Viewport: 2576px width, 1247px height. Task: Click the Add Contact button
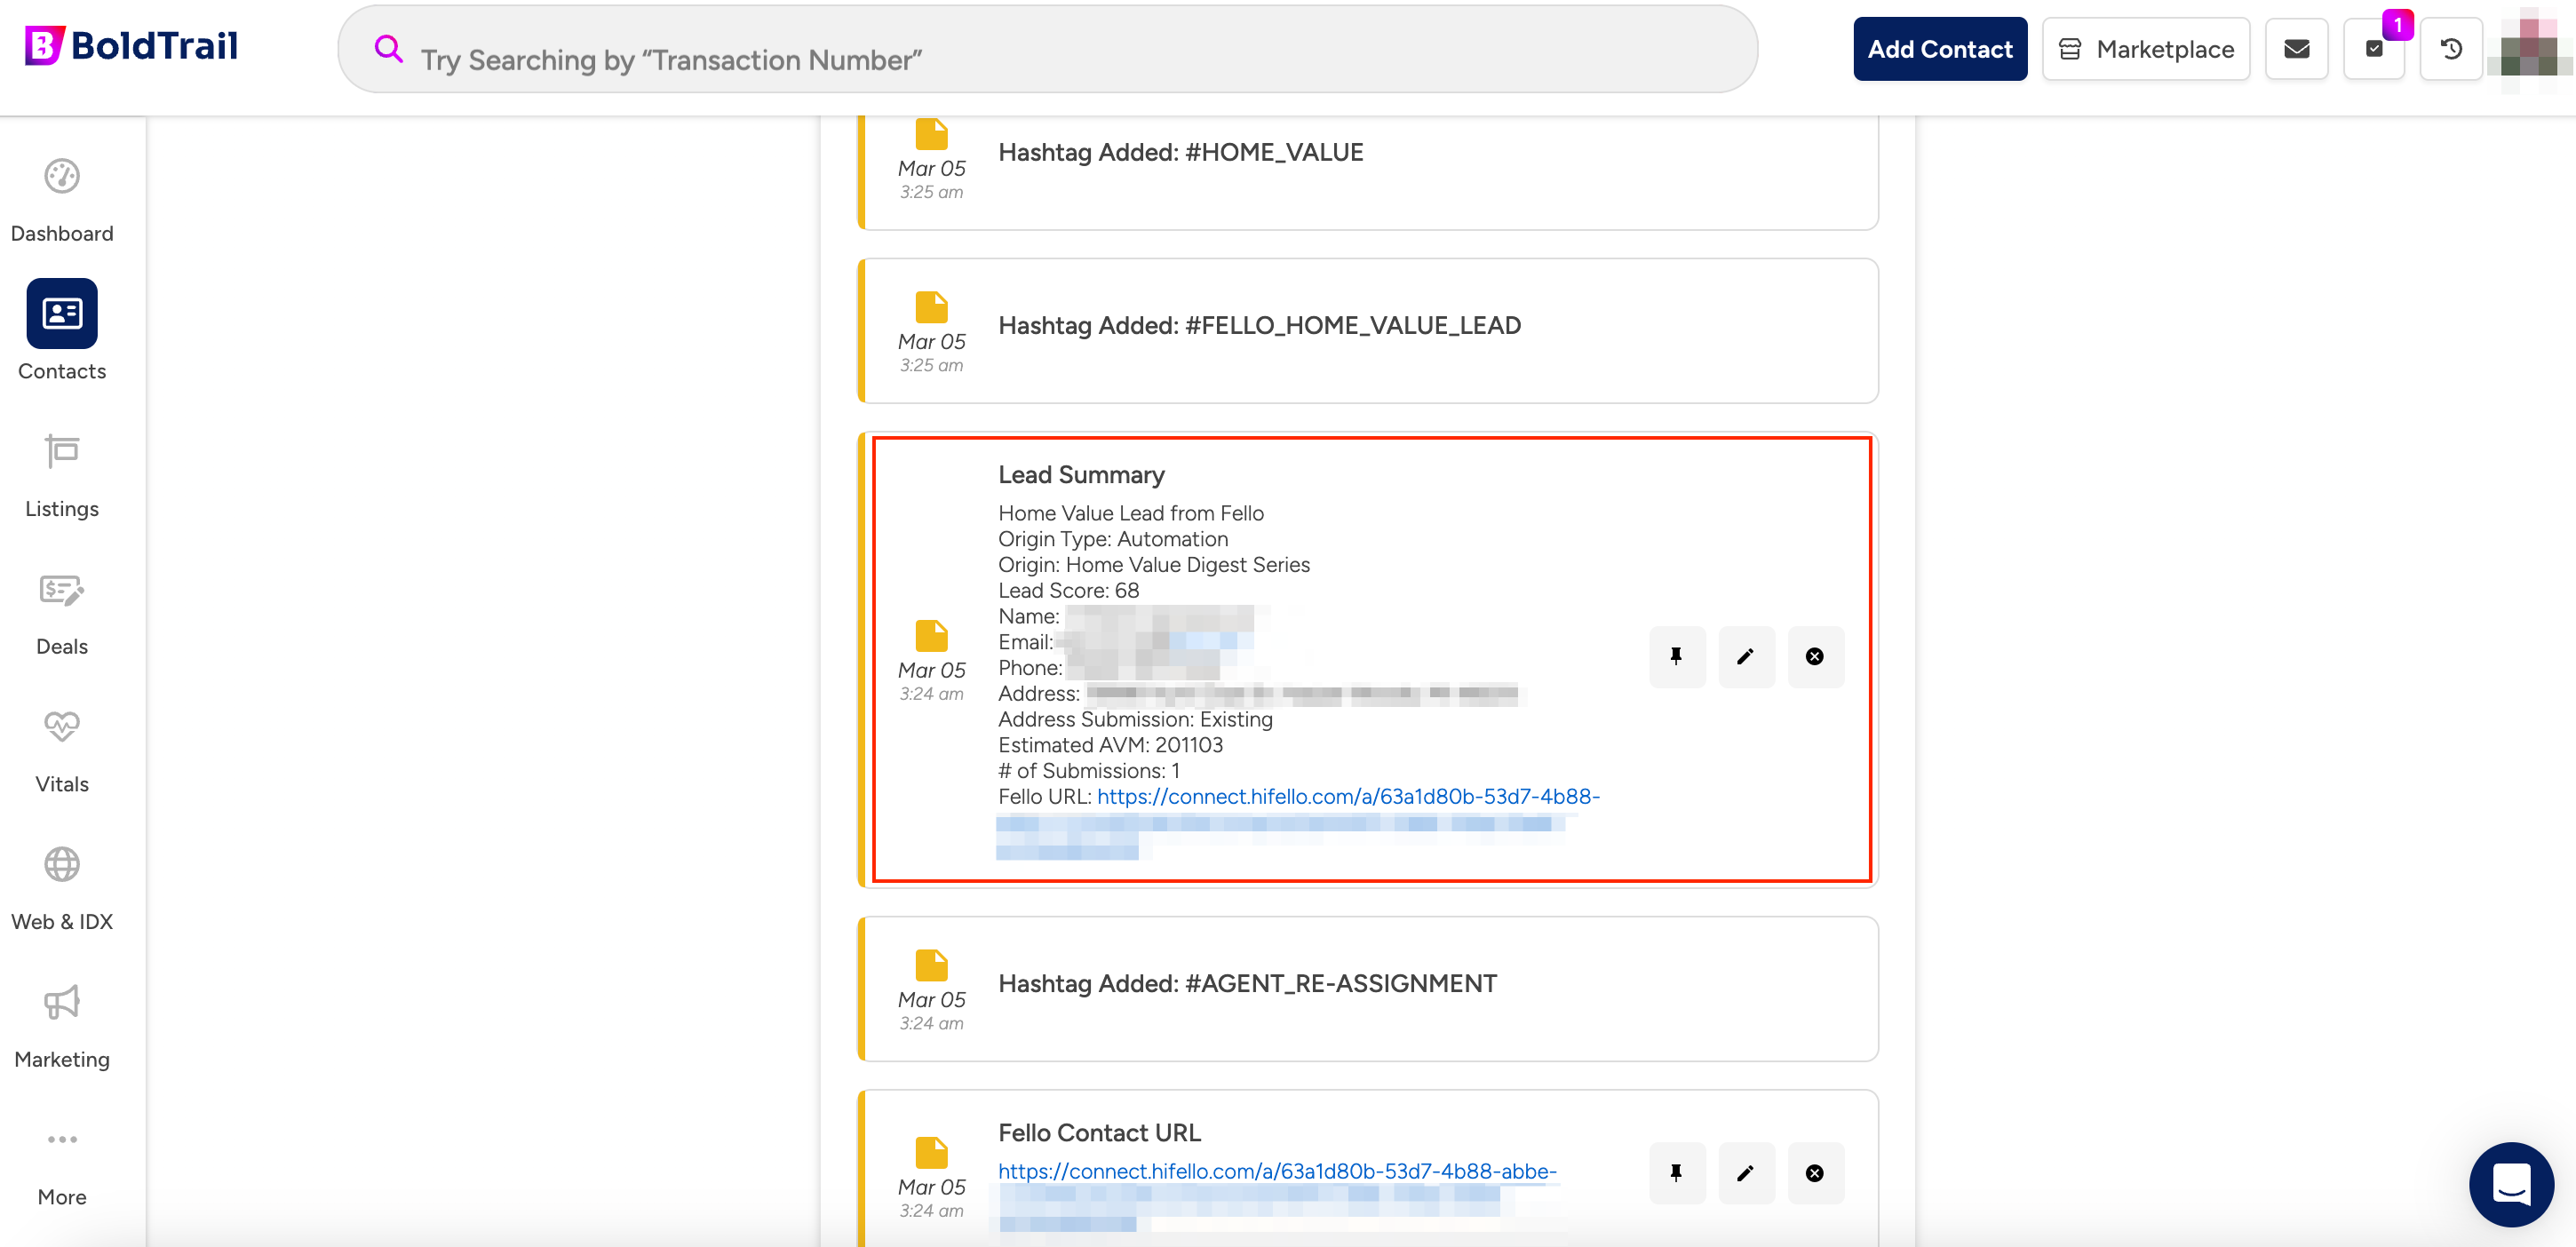pyautogui.click(x=1939, y=49)
